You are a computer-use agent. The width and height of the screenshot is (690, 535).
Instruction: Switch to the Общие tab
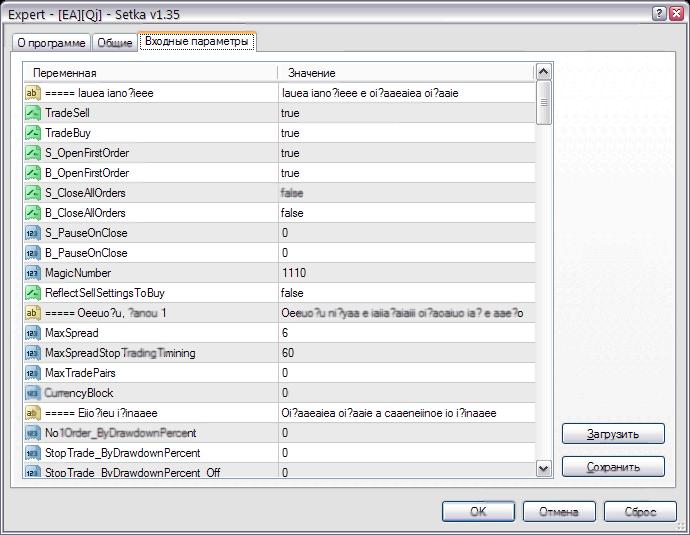click(x=115, y=43)
